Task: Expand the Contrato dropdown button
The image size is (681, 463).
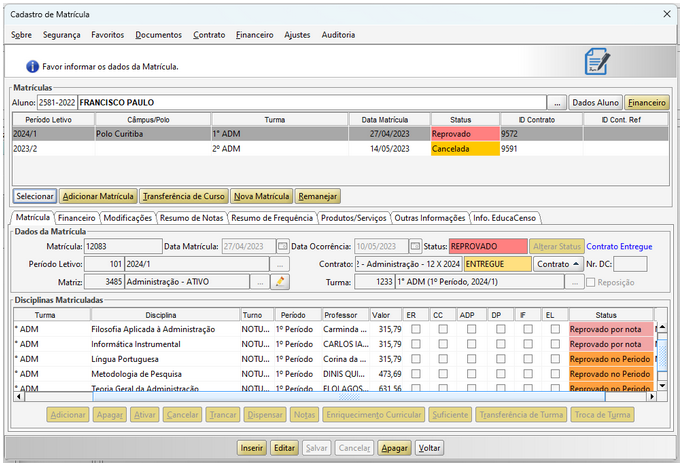Action: pyautogui.click(x=558, y=264)
